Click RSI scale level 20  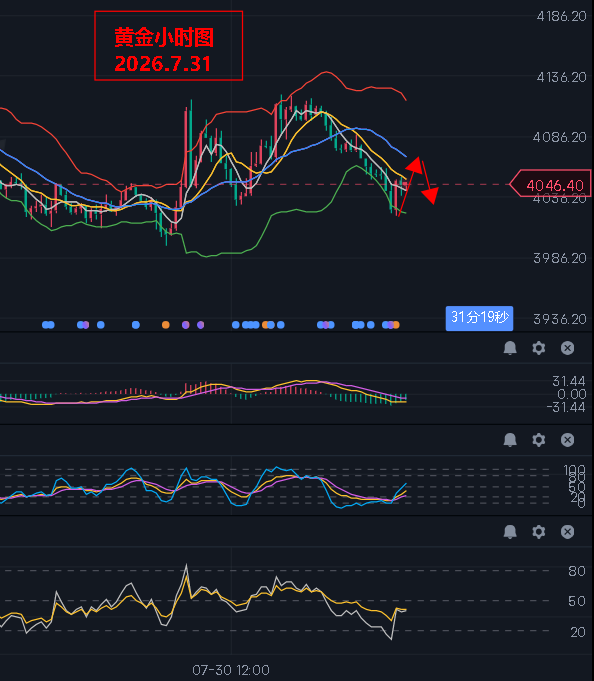pyautogui.click(x=578, y=632)
